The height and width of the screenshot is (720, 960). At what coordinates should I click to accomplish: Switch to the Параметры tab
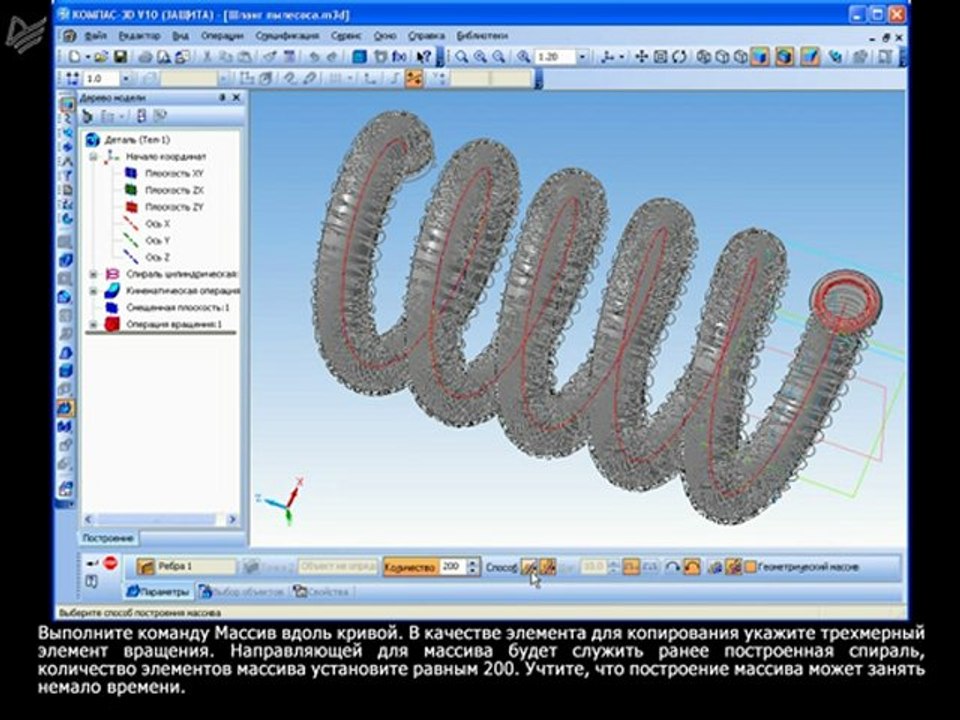click(158, 591)
